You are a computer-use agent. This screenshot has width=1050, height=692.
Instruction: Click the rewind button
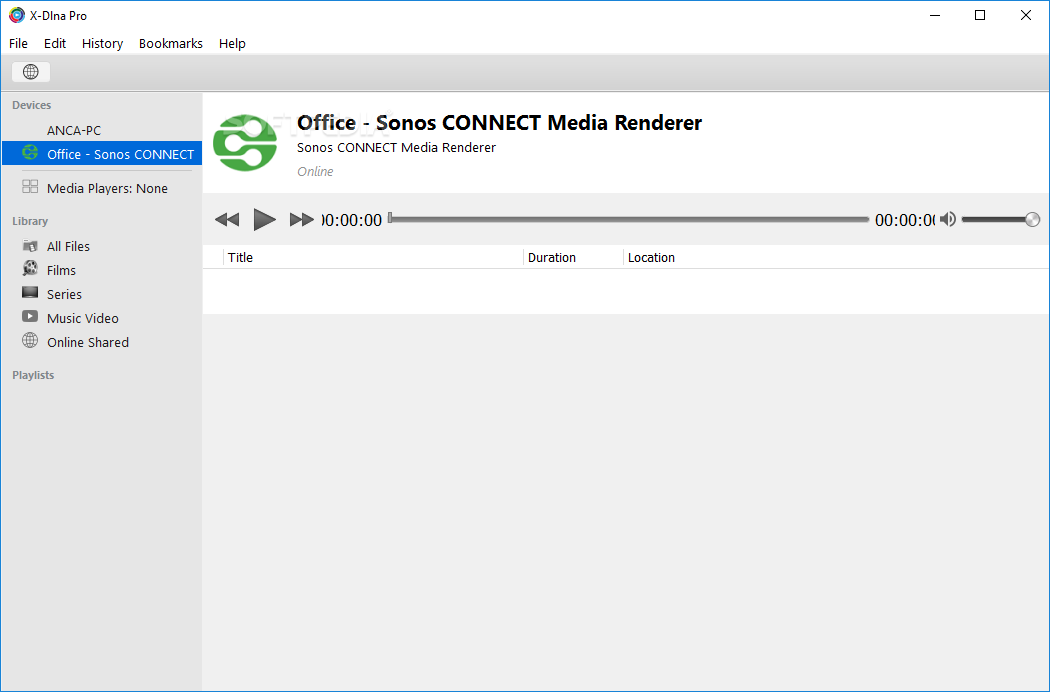coord(227,220)
